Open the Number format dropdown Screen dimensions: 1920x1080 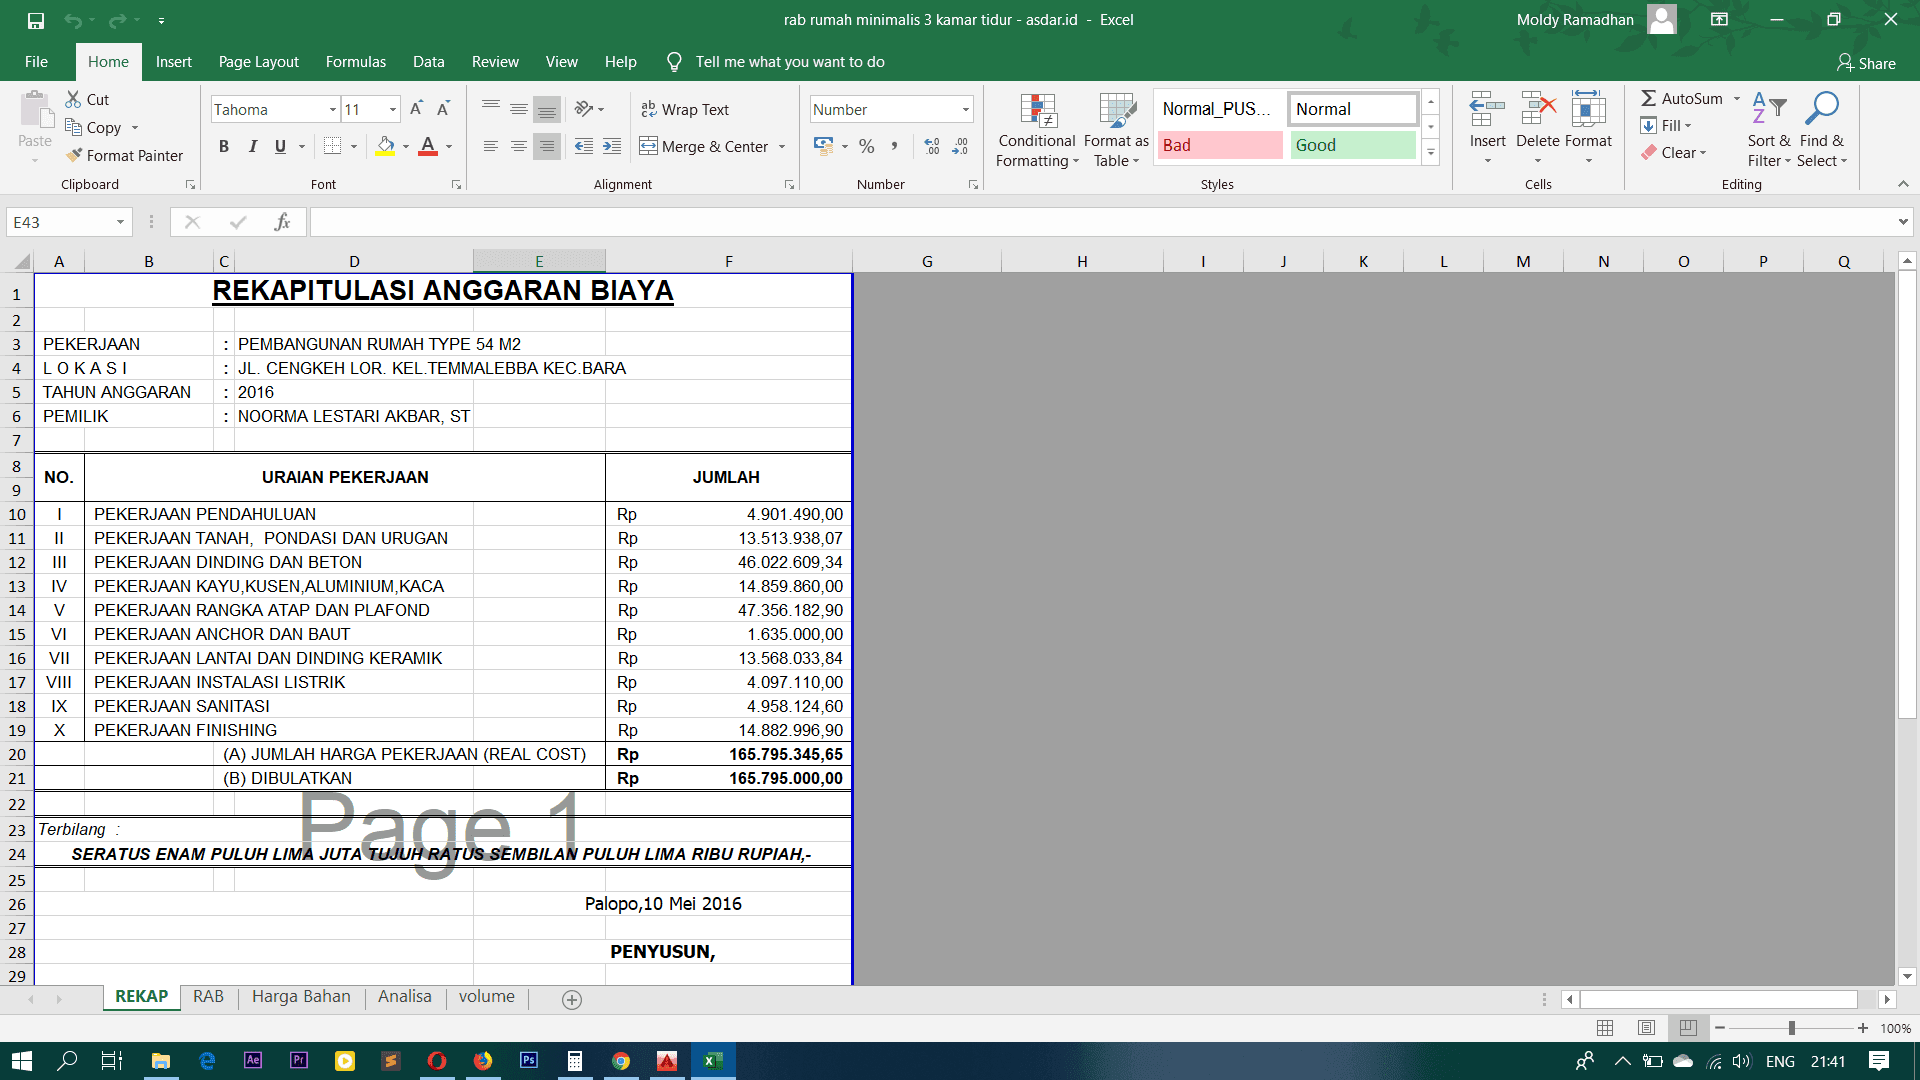[x=966, y=109]
